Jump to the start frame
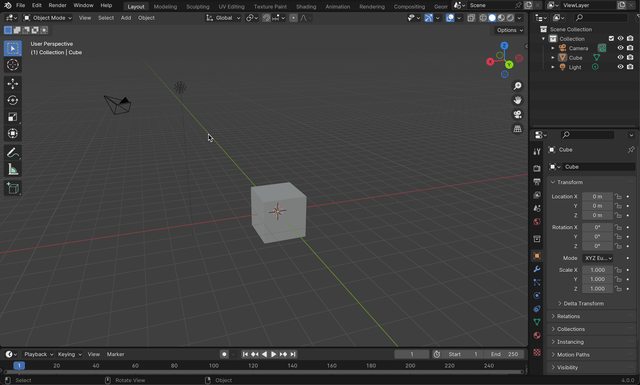 click(x=245, y=354)
